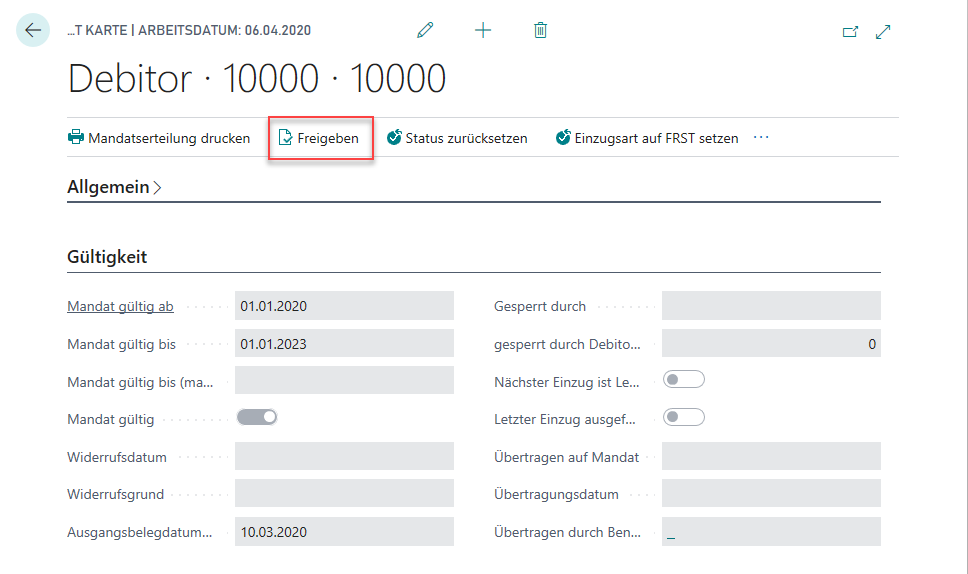Screen dimensions: 968x574
Task: Click the back arrow button
Action: [x=33, y=31]
